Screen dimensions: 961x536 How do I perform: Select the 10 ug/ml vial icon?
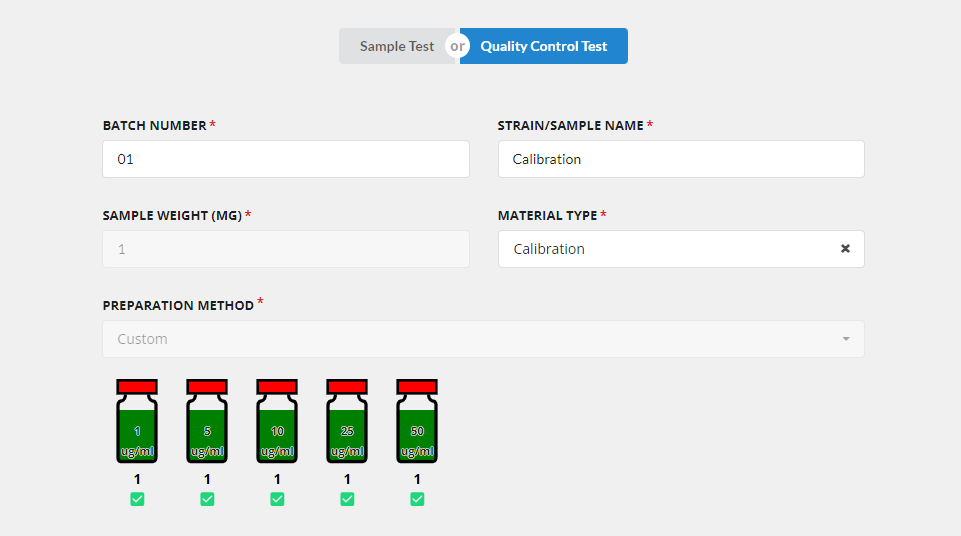277,421
